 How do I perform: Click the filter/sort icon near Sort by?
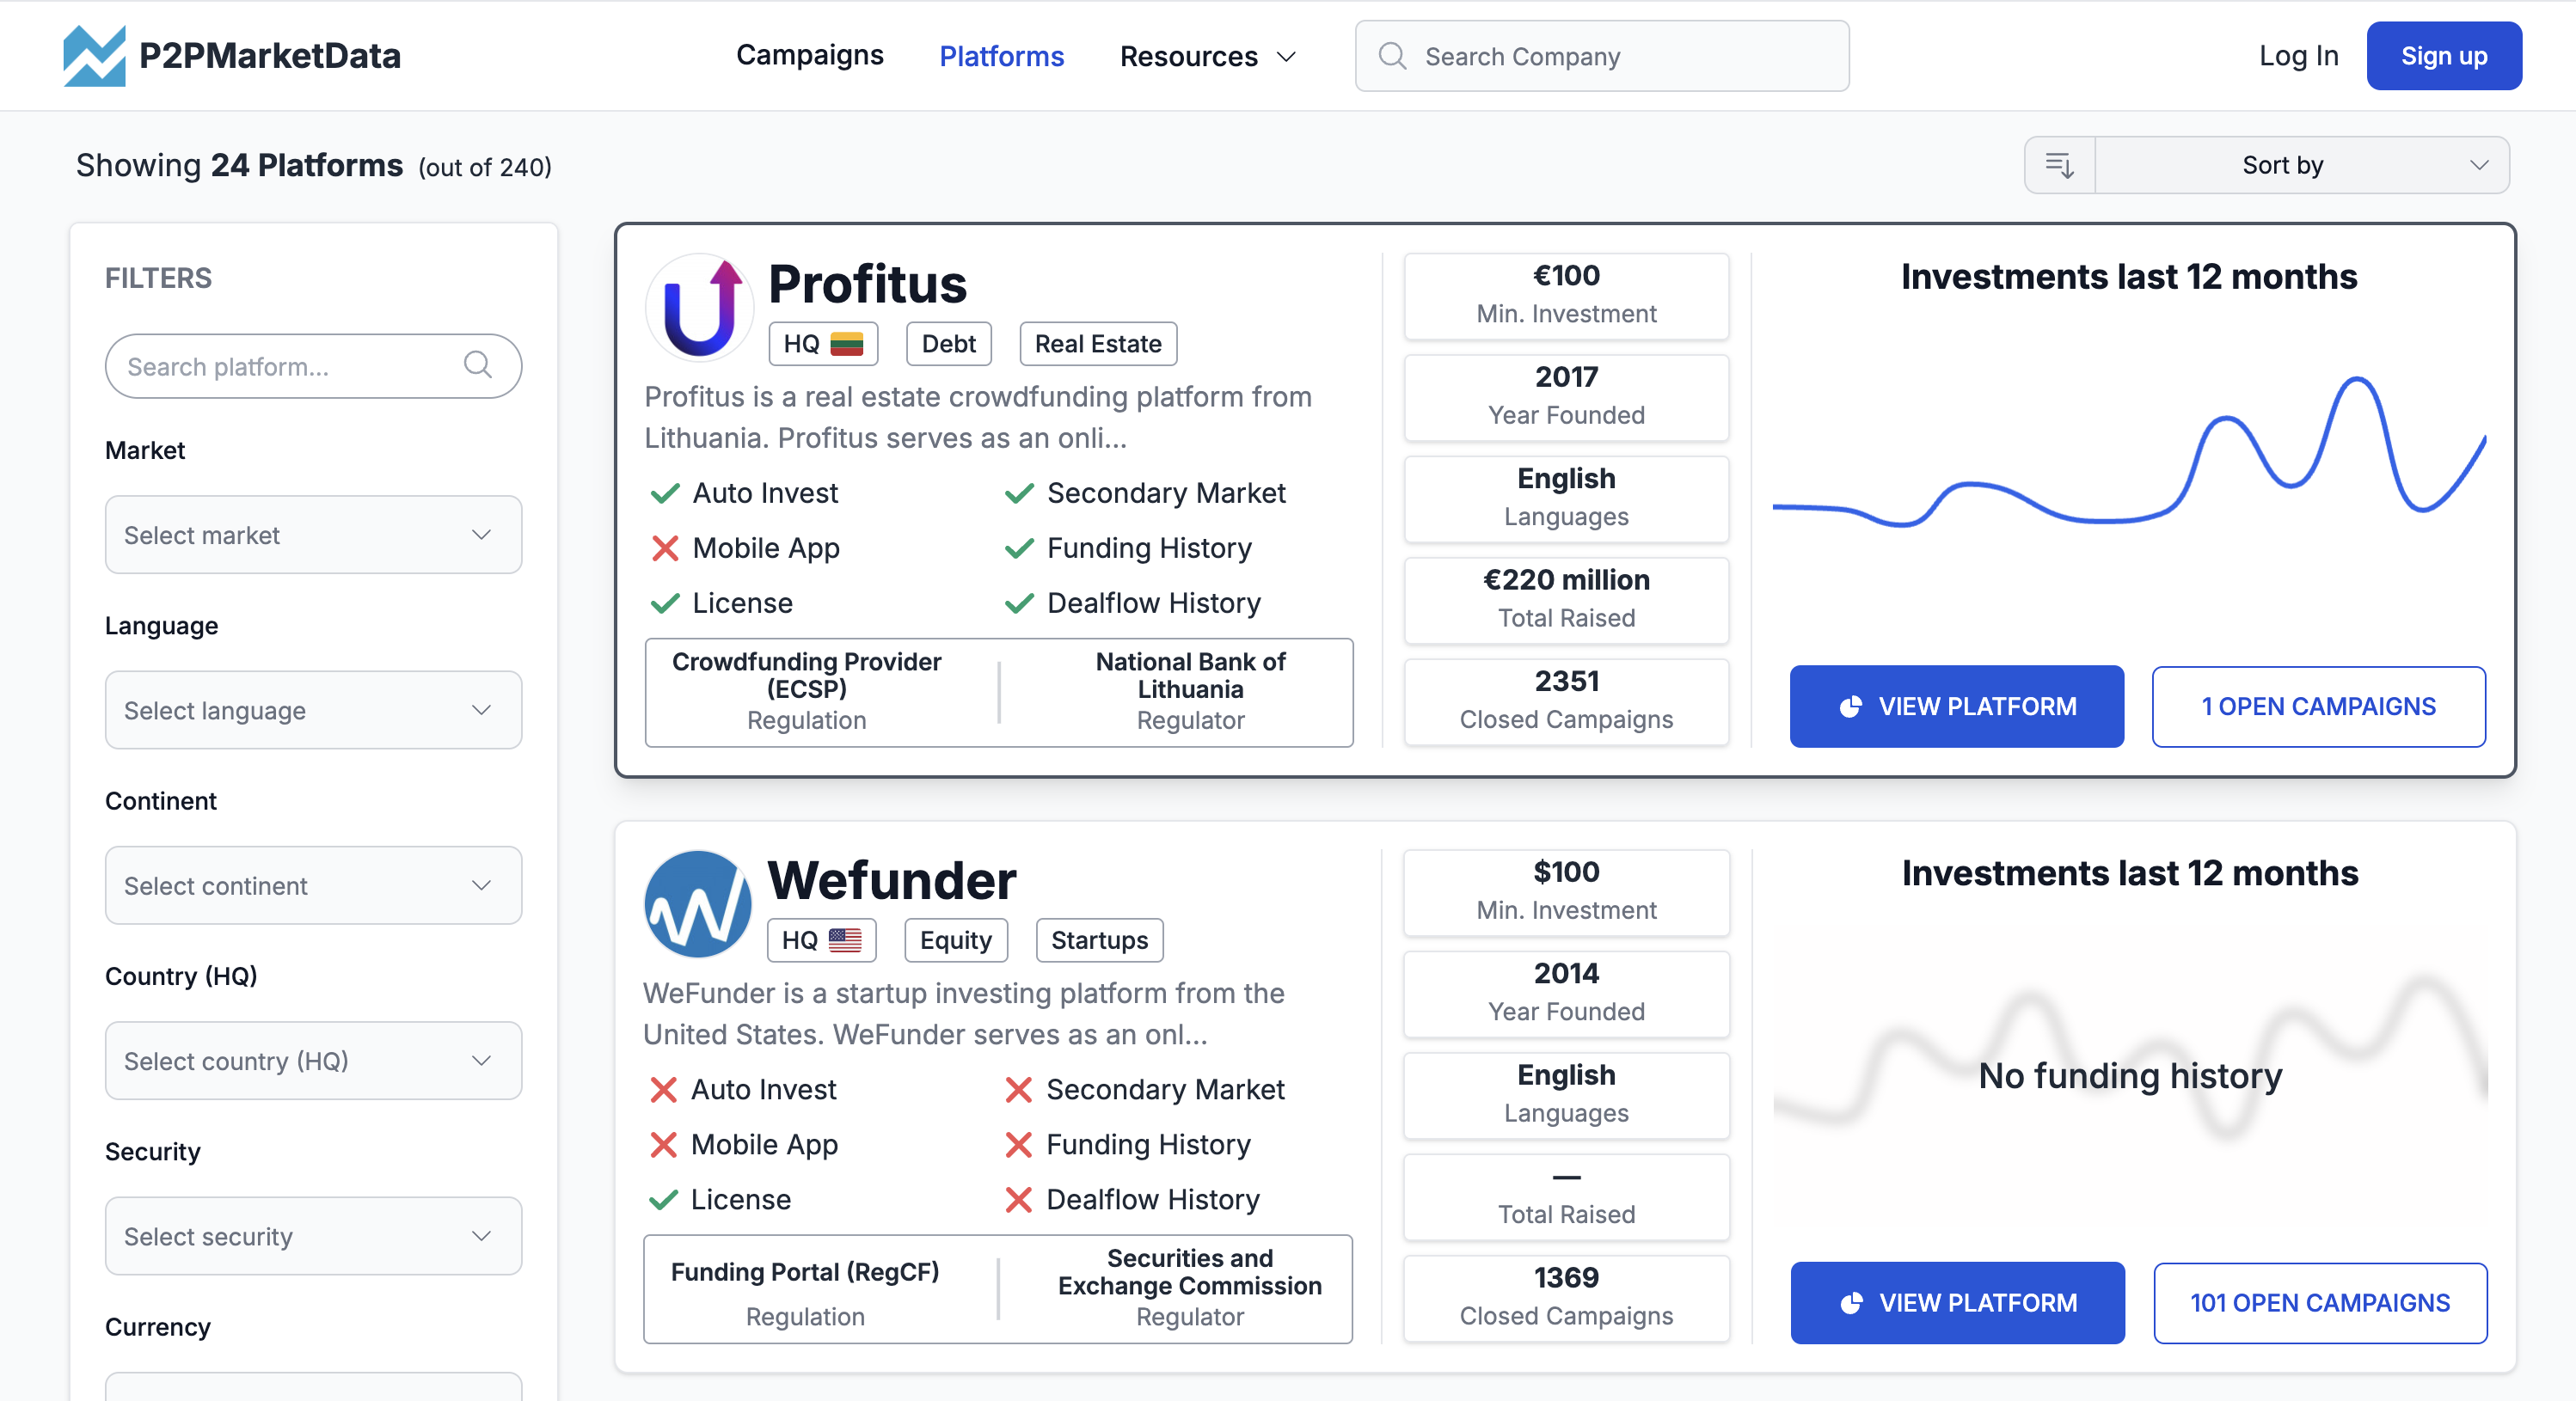point(2060,164)
